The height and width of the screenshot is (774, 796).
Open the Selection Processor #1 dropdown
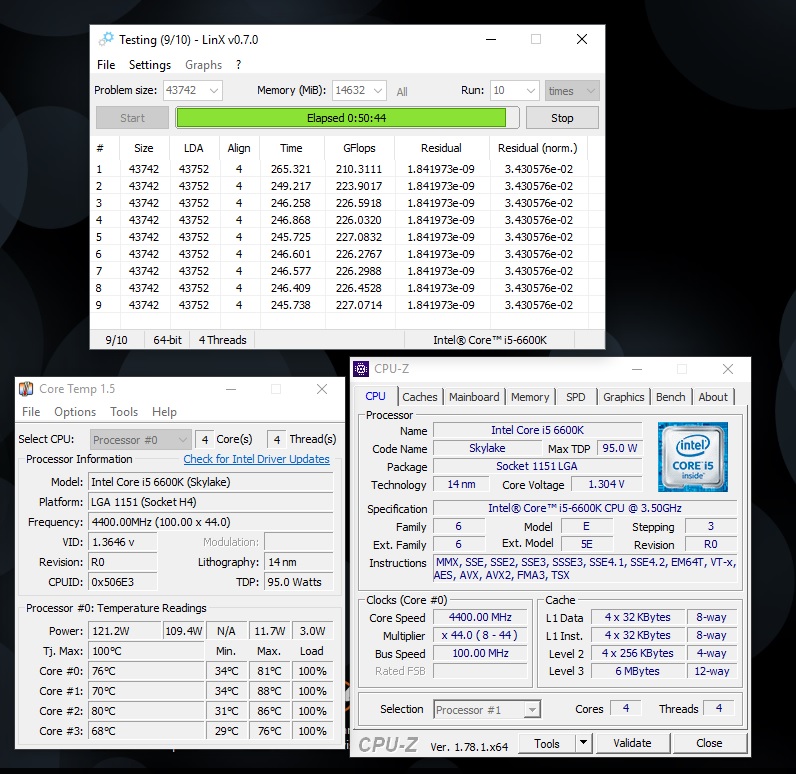487,710
